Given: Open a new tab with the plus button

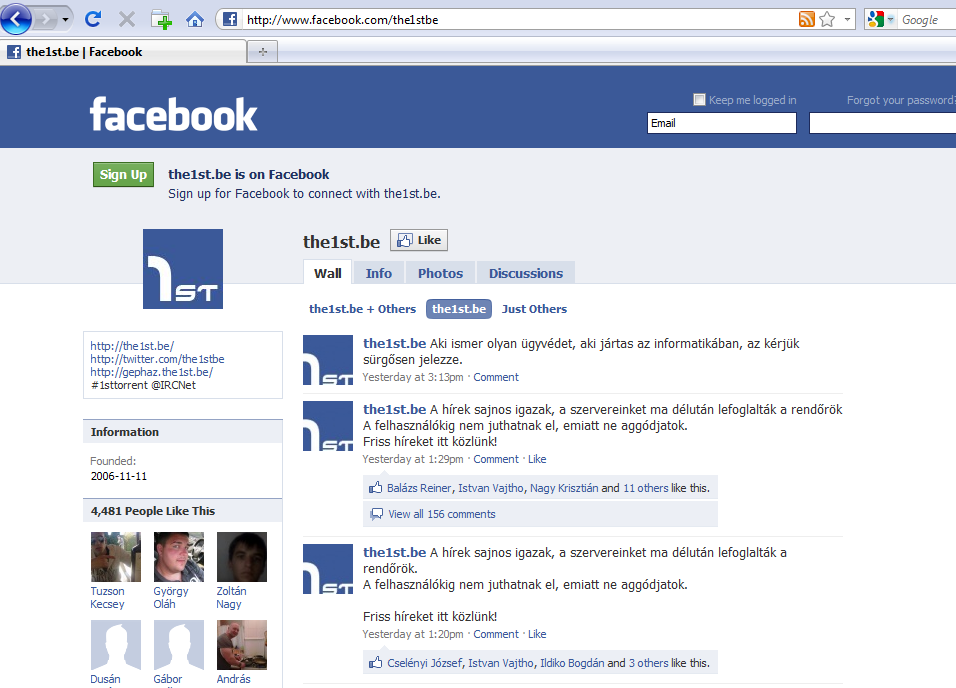Looking at the screenshot, I should pyautogui.click(x=263, y=52).
